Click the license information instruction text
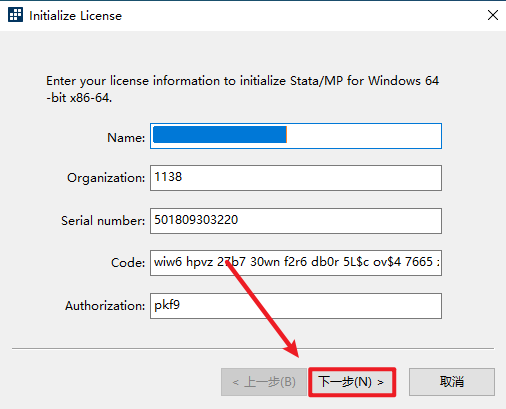 tap(242, 89)
